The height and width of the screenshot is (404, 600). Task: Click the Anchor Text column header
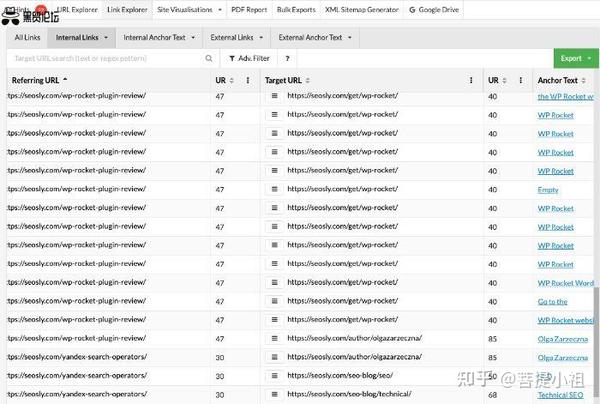pos(558,80)
